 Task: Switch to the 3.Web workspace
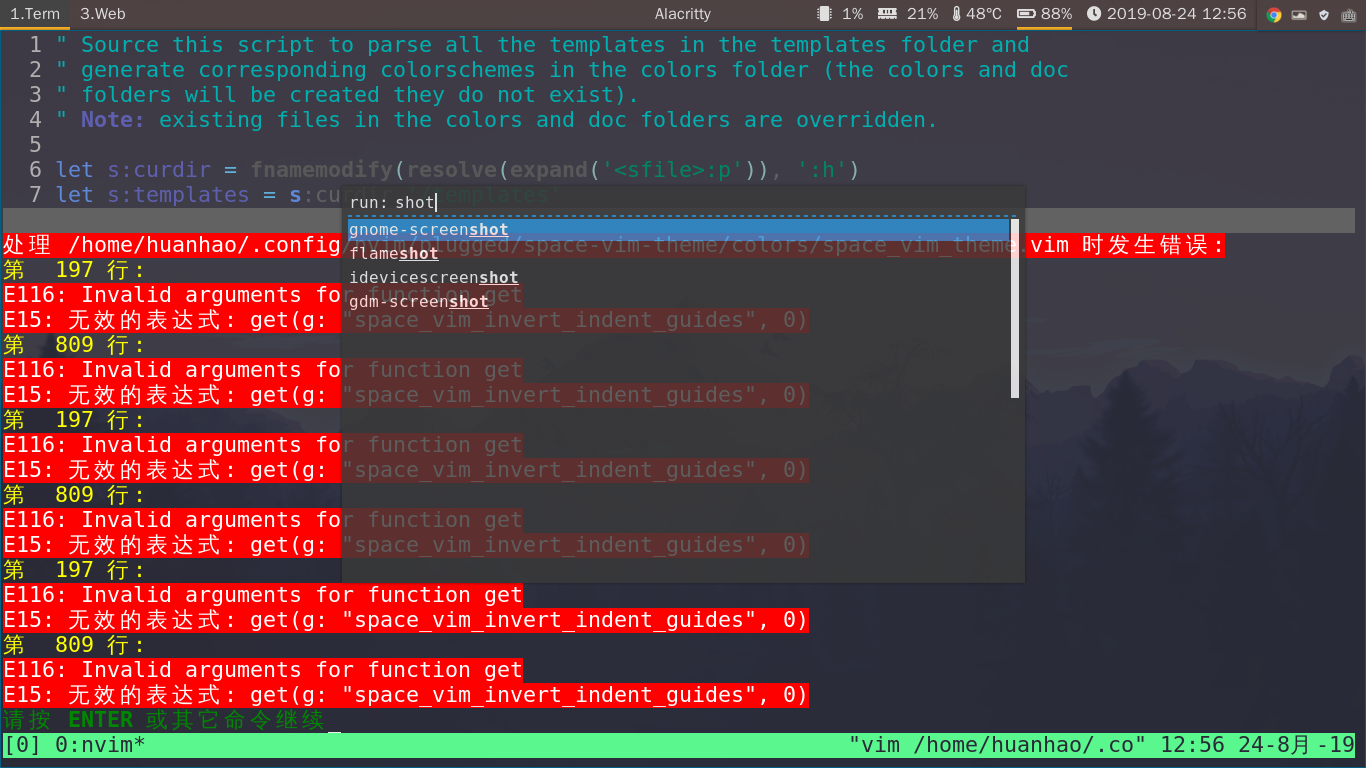coord(103,14)
